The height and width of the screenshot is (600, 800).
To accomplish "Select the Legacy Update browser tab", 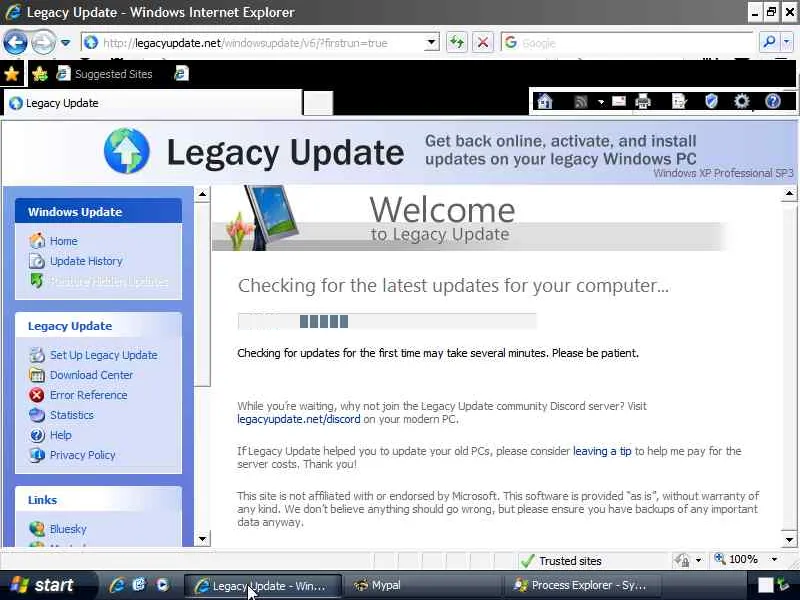I will point(153,103).
